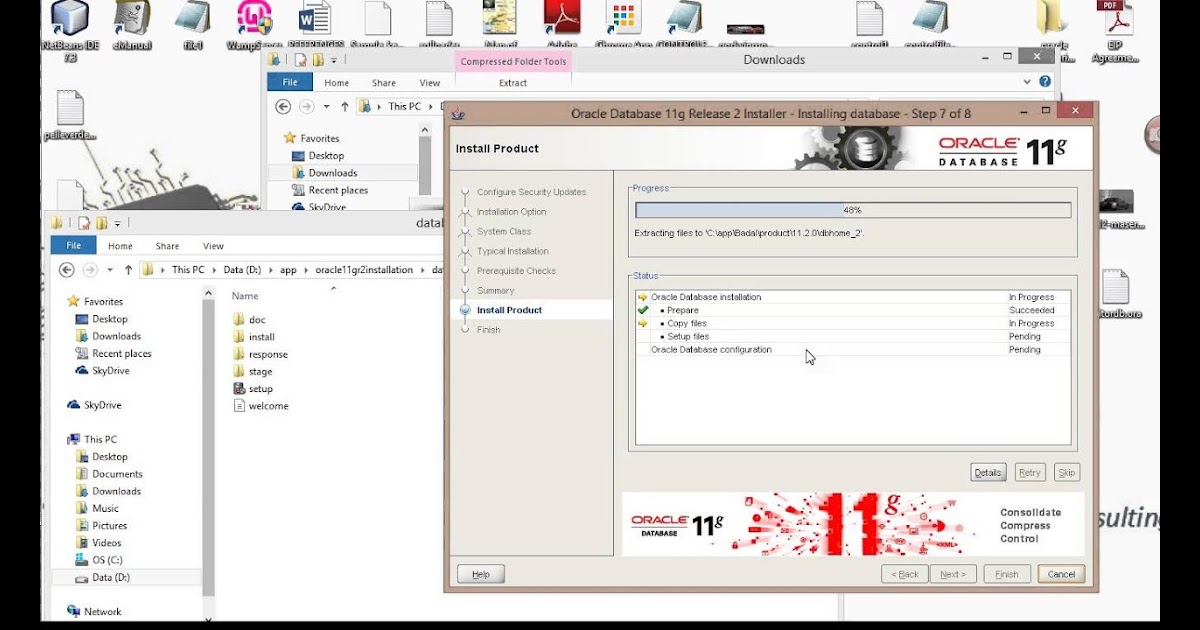Sort by the Name column header
Image resolution: width=1200 pixels, height=630 pixels.
coord(245,296)
